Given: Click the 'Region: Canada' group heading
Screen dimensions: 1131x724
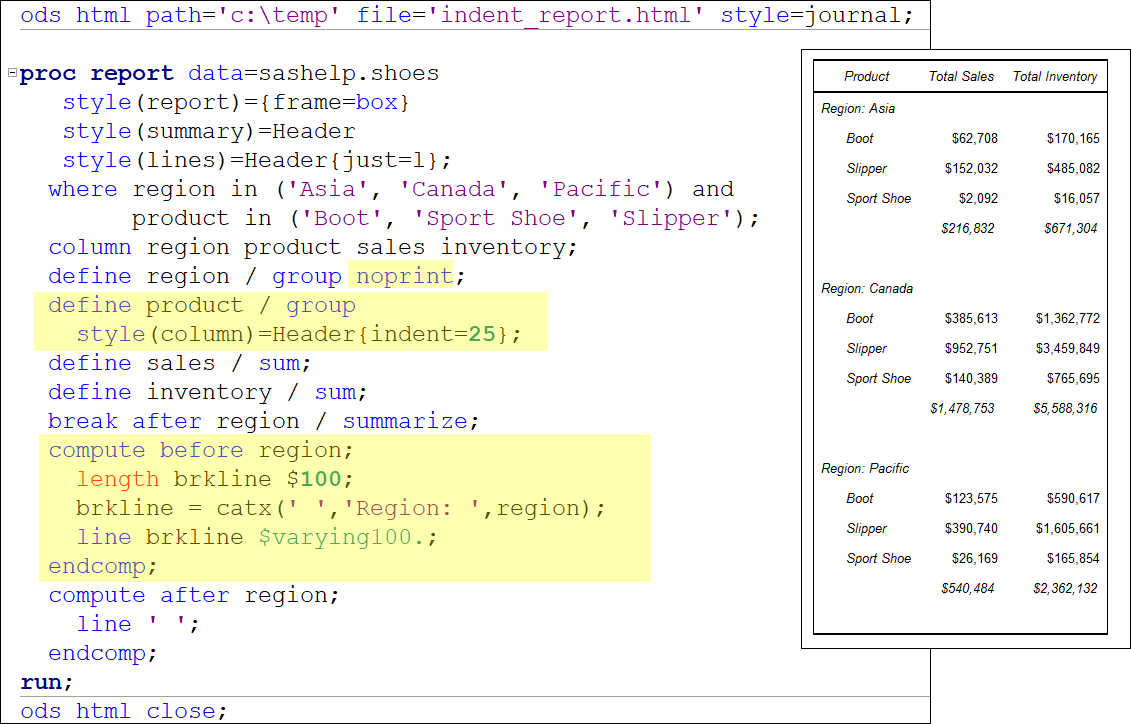Looking at the screenshot, I should pyautogui.click(x=866, y=288).
